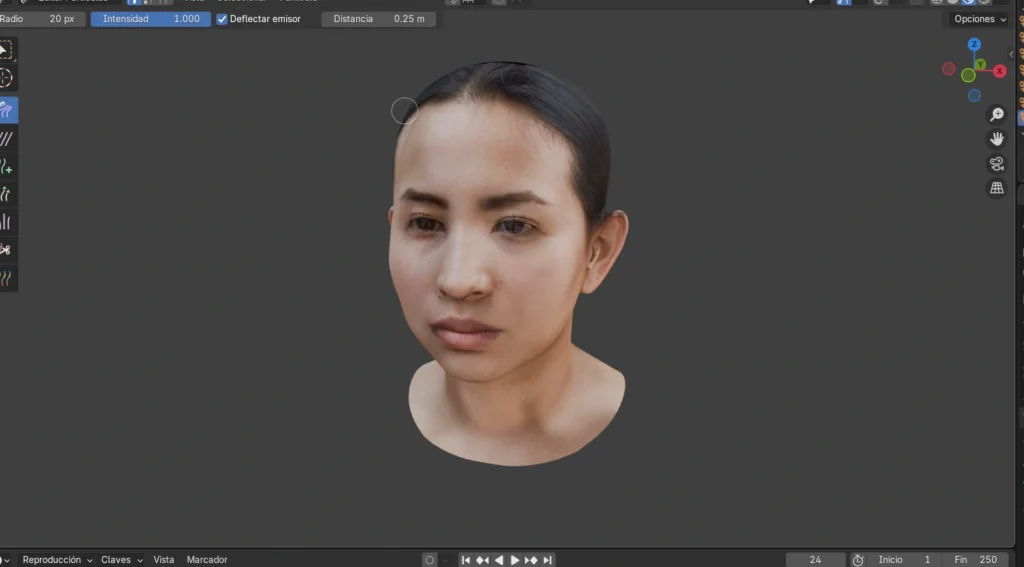Open the Opciones dropdown
Viewport: 1024px width, 567px height.
tap(980, 19)
